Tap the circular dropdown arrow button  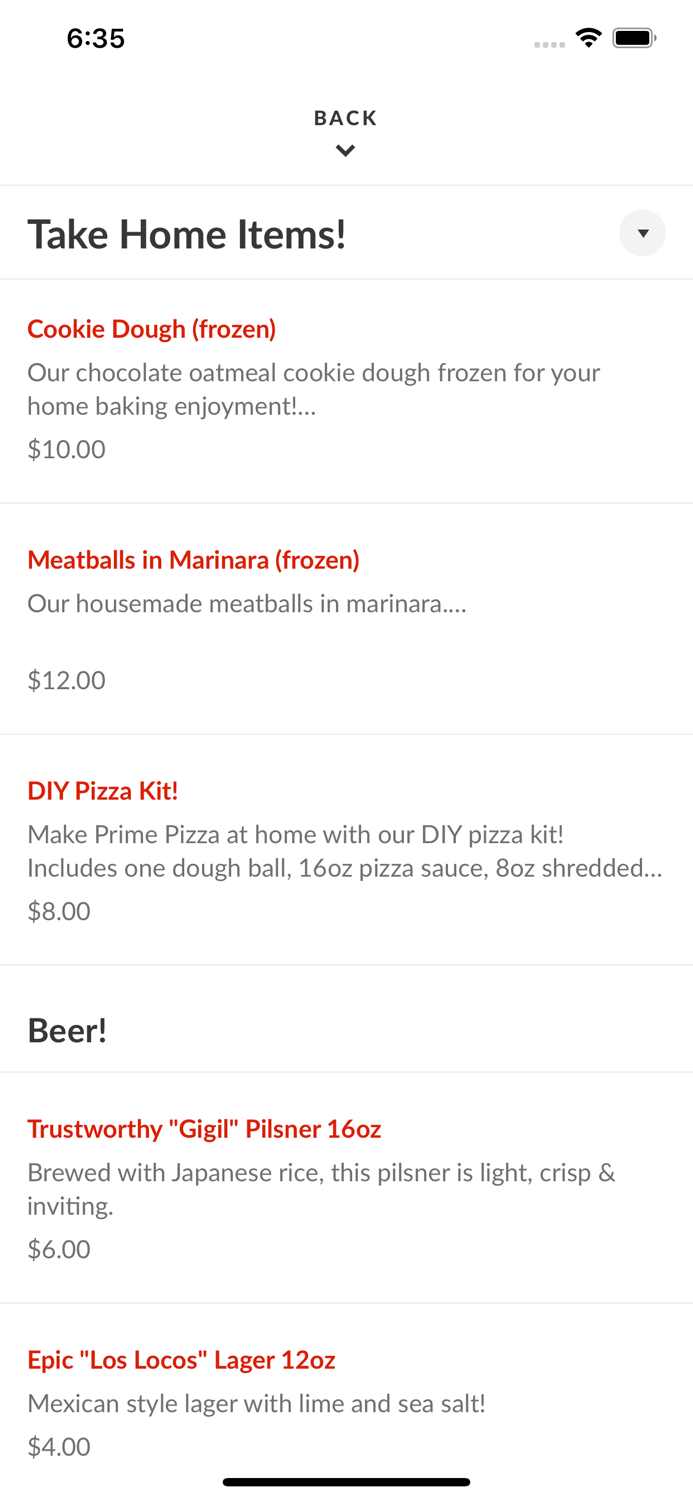click(x=643, y=233)
